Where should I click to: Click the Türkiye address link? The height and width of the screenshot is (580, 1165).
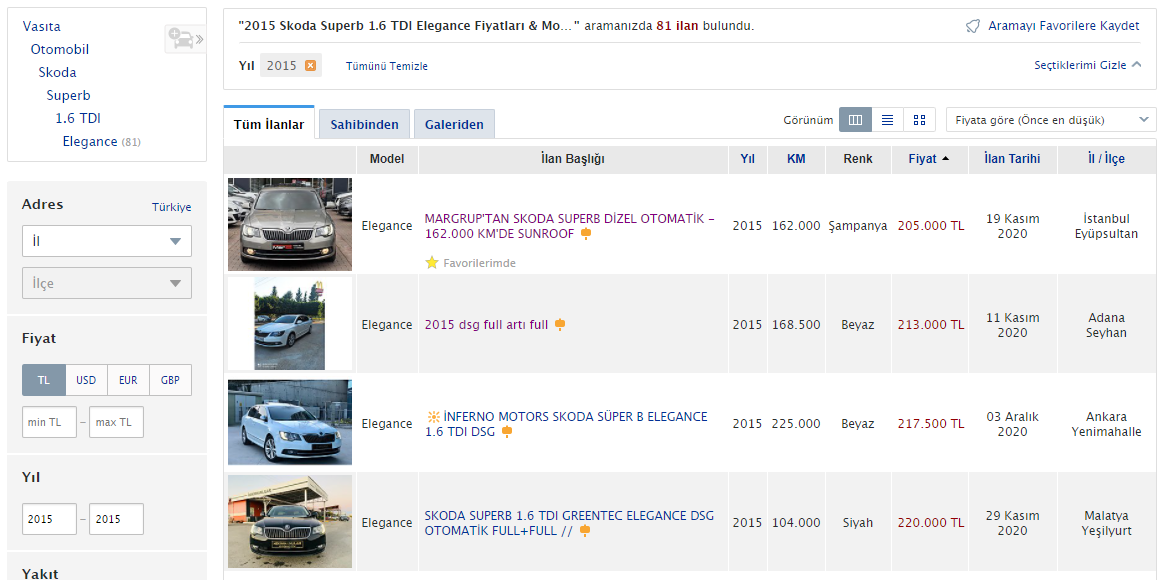[x=172, y=207]
